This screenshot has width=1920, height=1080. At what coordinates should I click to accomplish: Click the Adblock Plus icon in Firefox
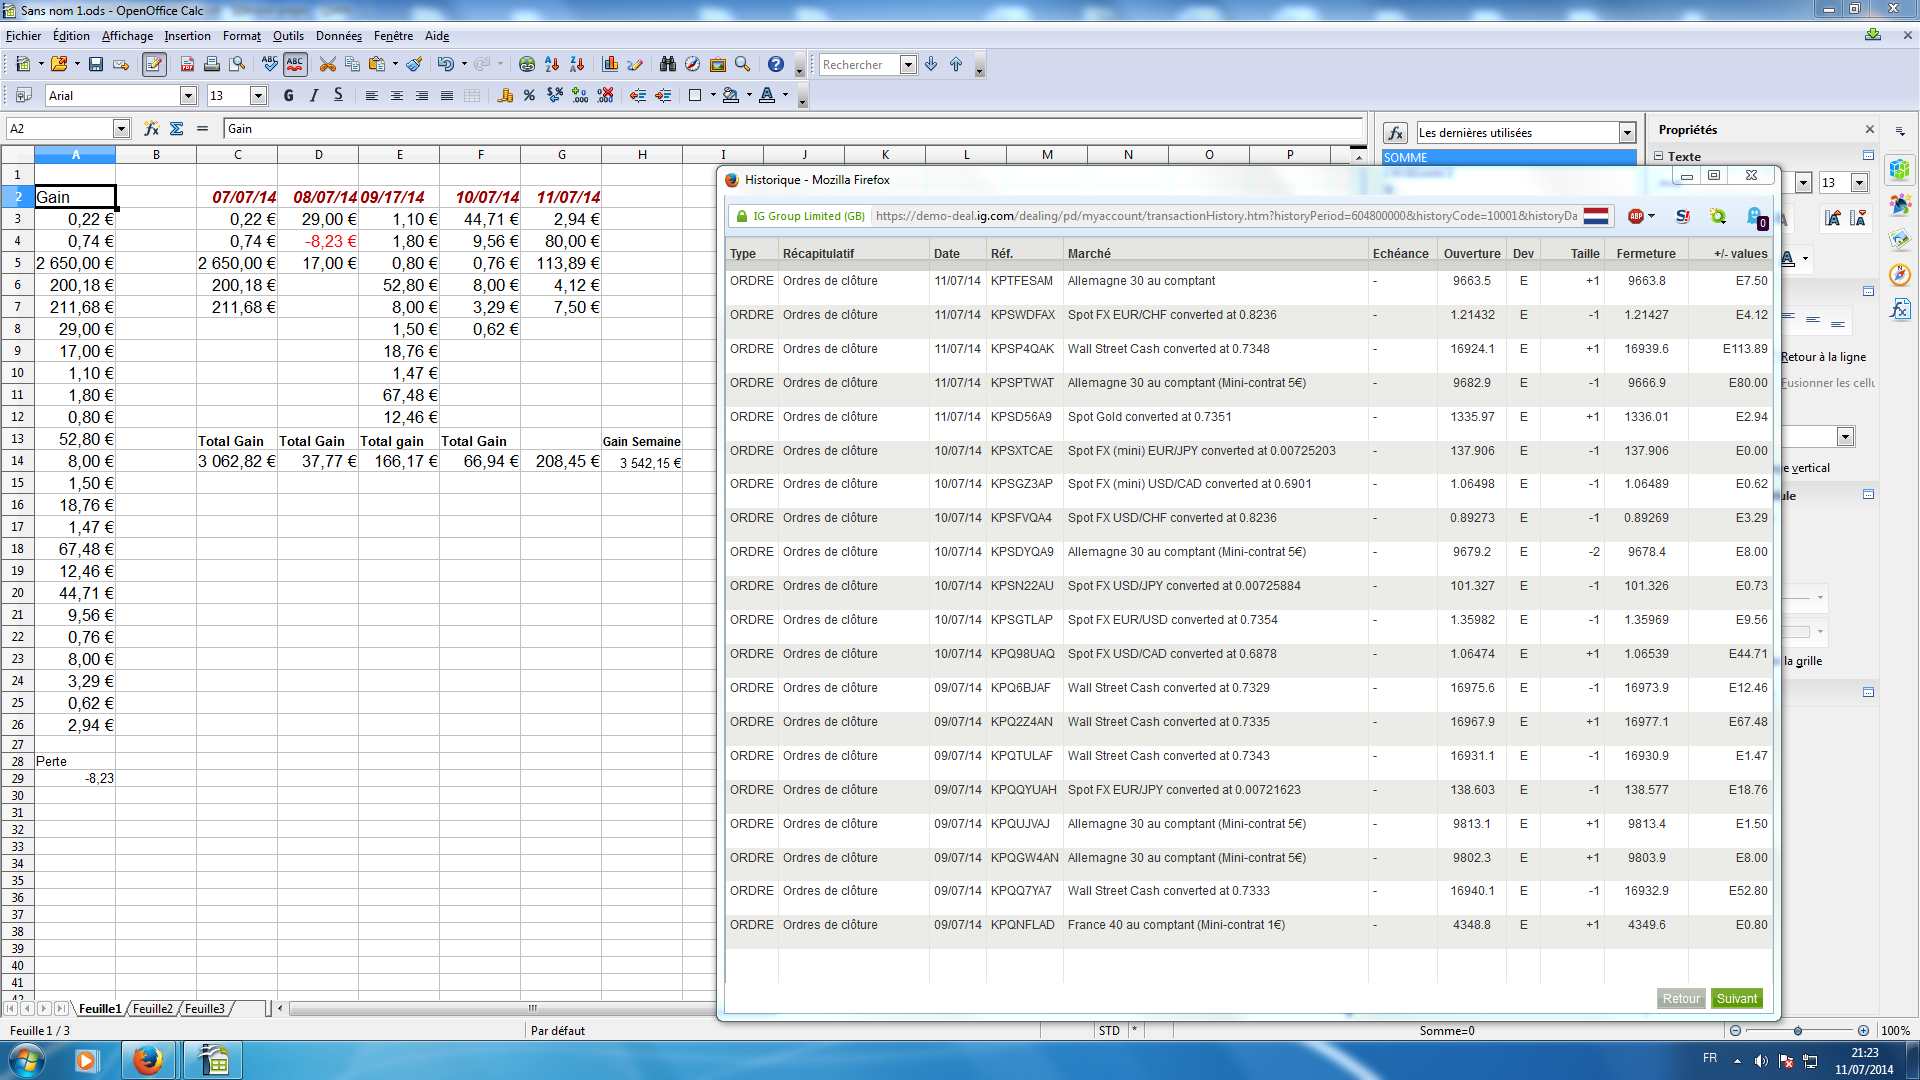click(1636, 216)
